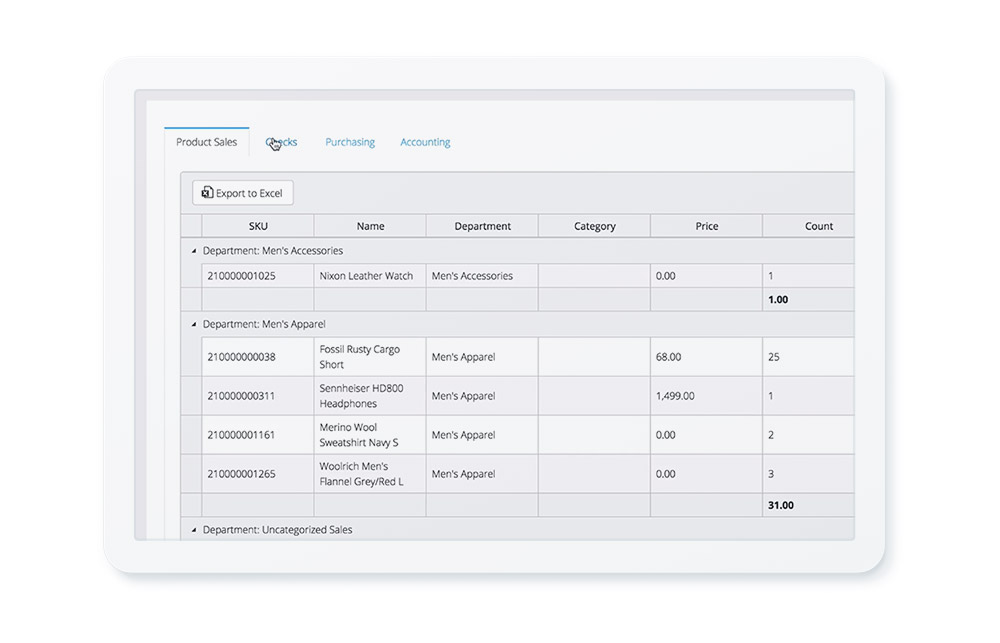
Task: Export the report to Excel
Action: (x=242, y=193)
